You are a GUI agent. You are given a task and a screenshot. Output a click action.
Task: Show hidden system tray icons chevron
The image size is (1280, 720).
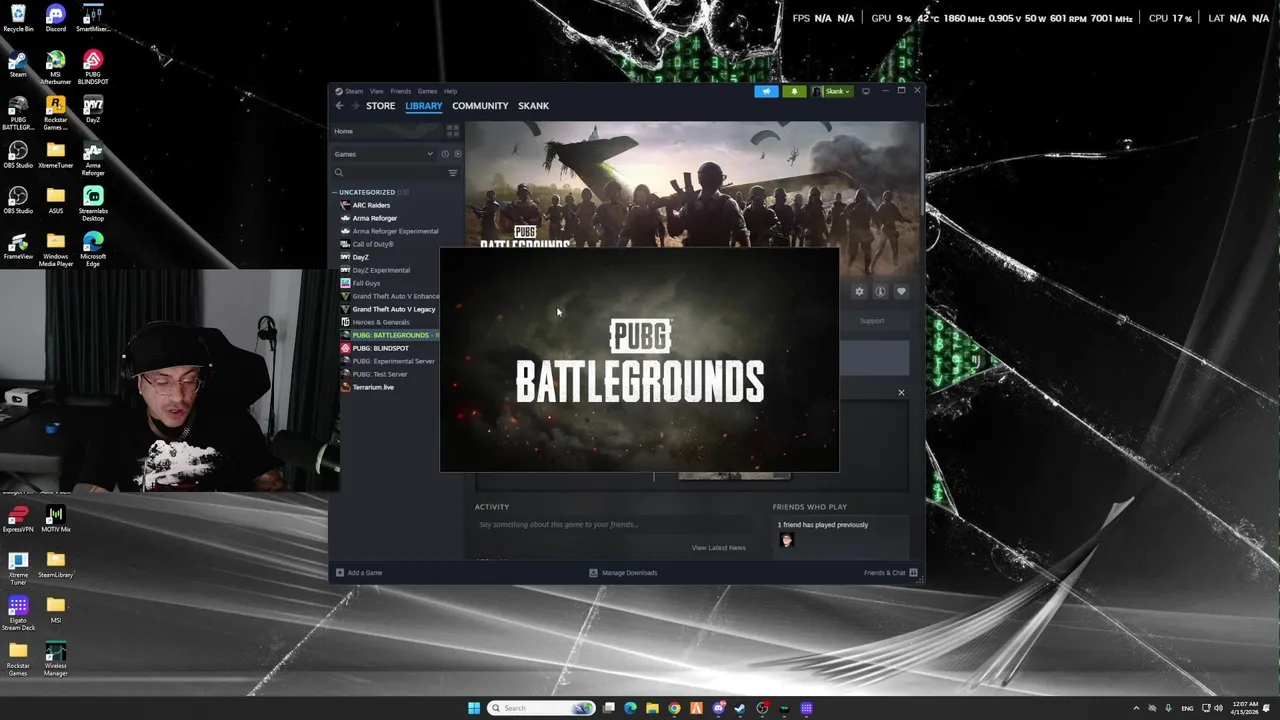(1136, 708)
